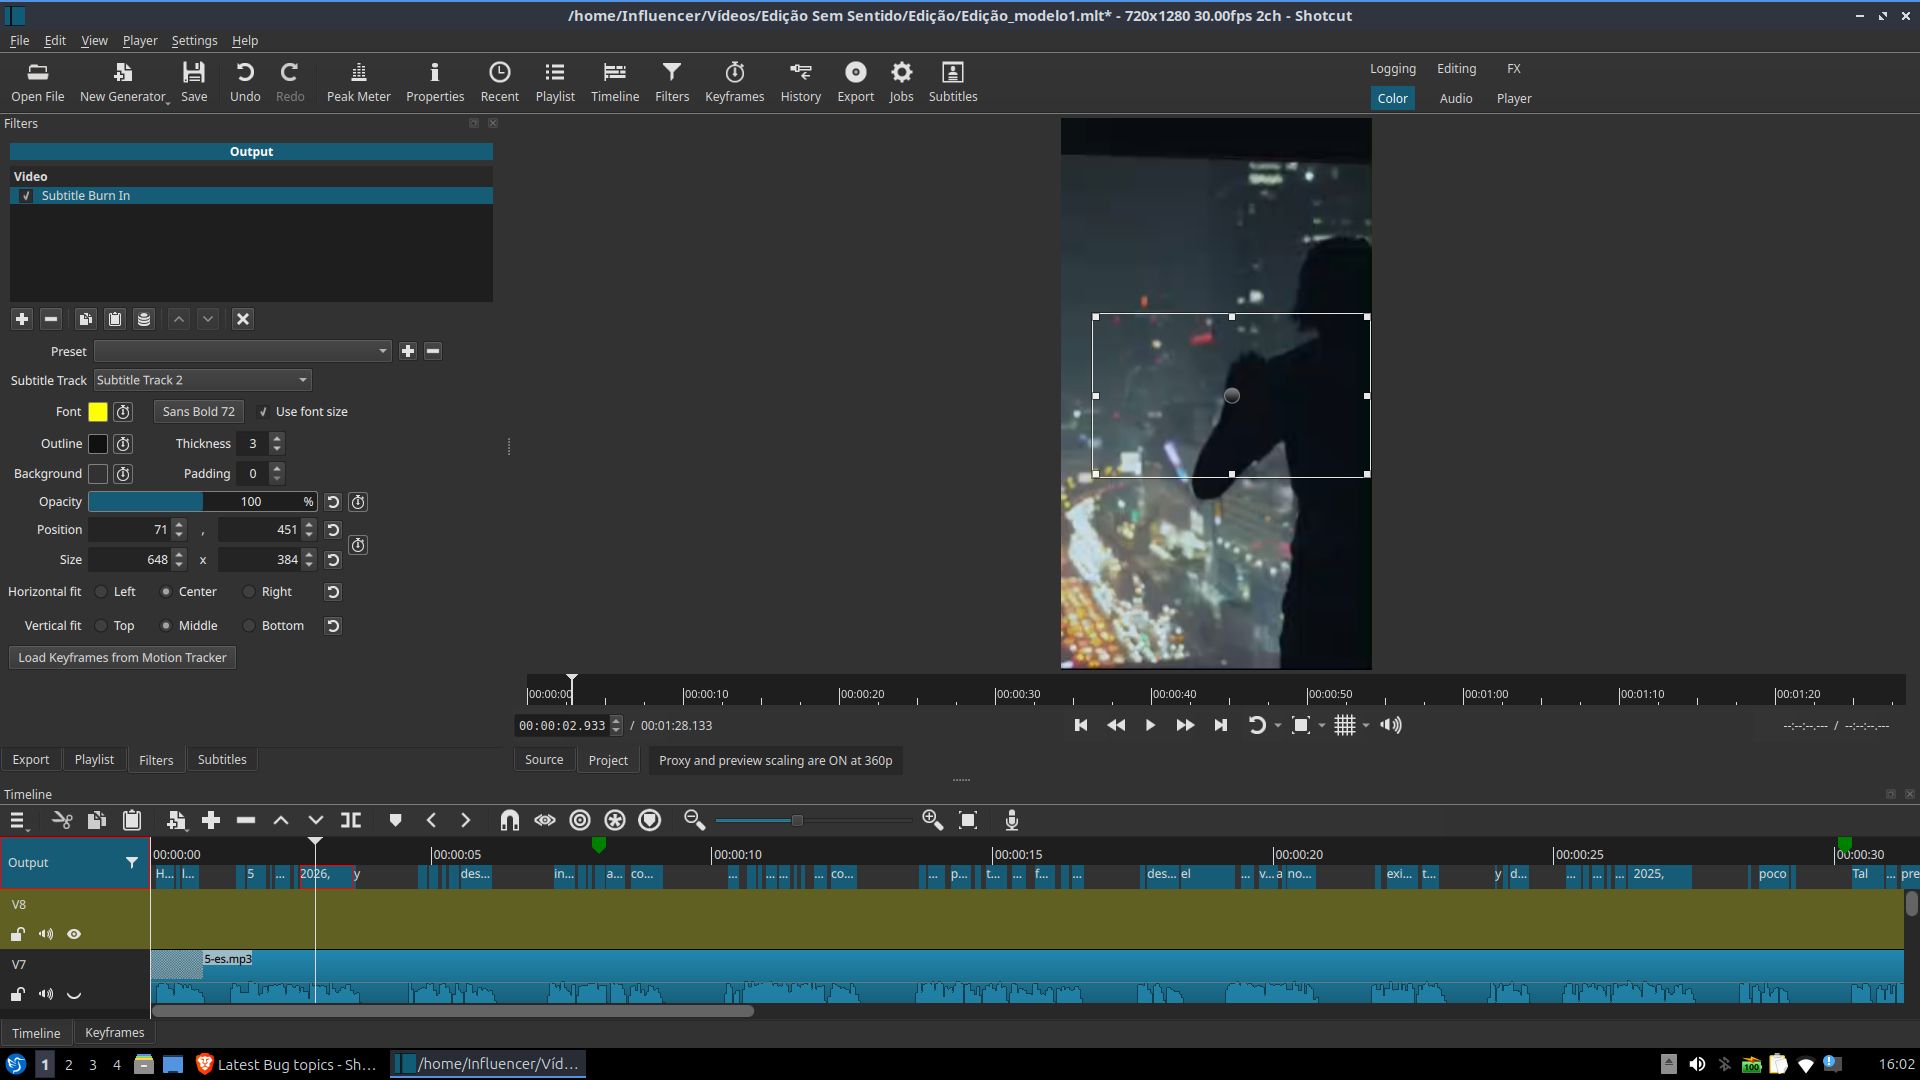Open the Settings menu
This screenshot has height=1080, width=1920.
[194, 41]
